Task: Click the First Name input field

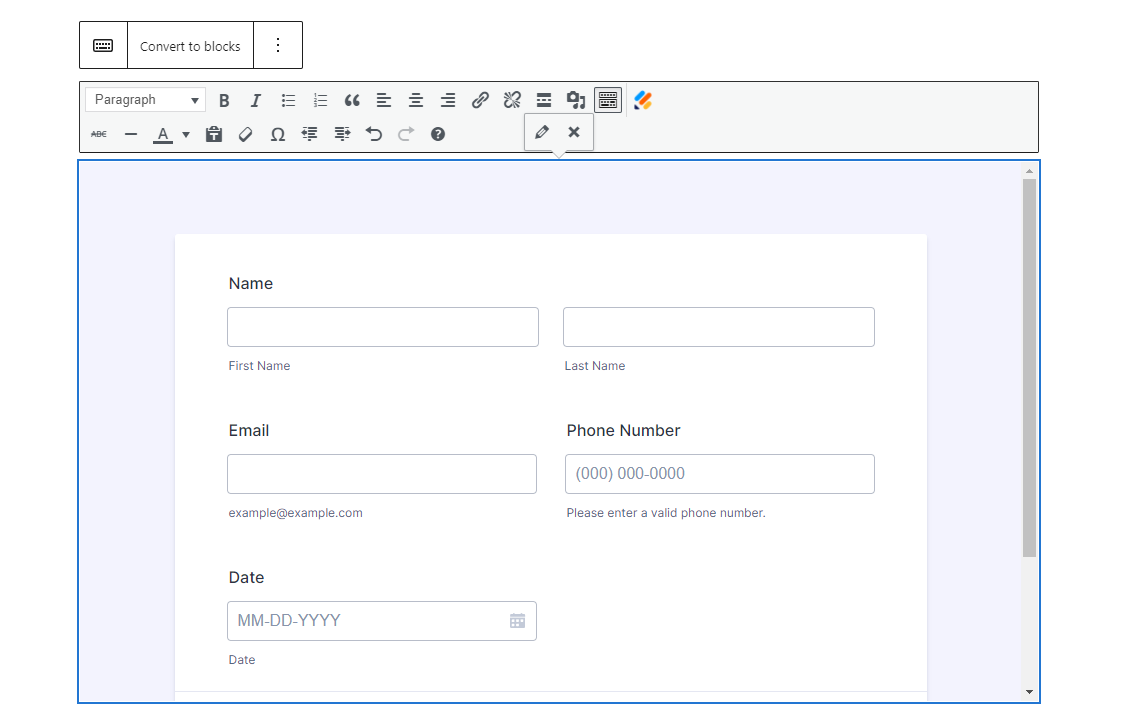Action: [x=383, y=327]
